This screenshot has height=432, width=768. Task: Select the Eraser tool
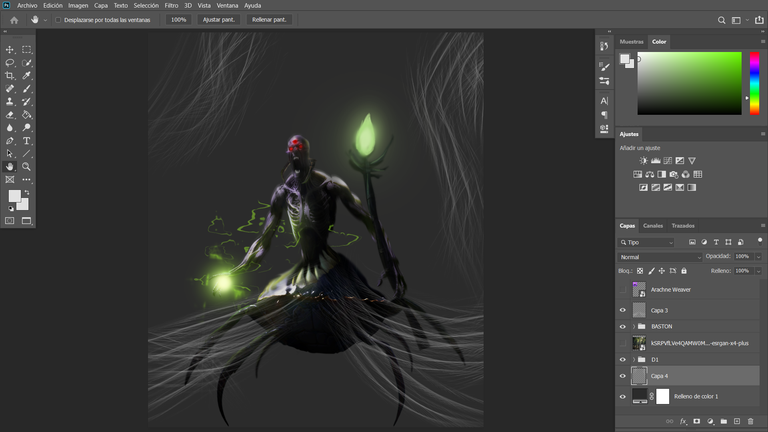pos(10,115)
